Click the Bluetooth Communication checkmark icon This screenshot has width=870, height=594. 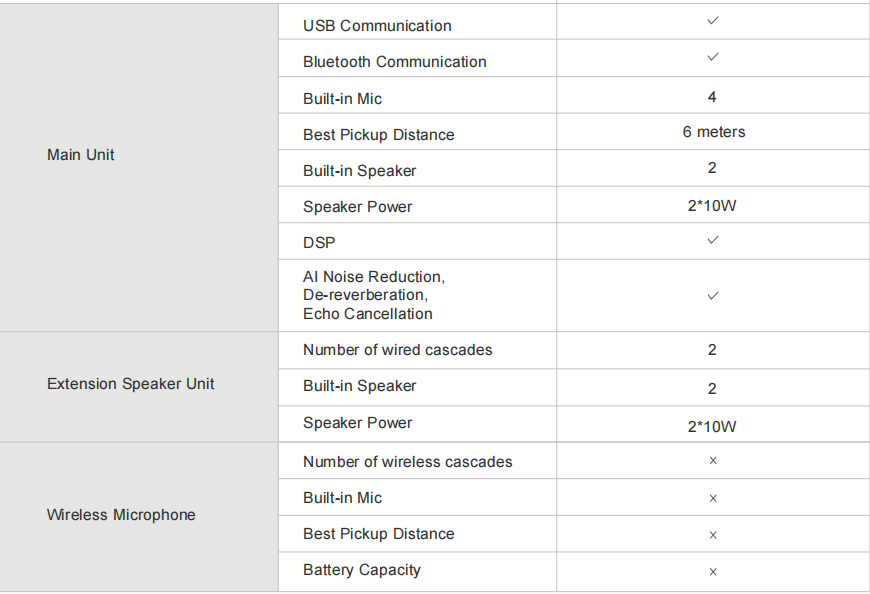[x=713, y=57]
